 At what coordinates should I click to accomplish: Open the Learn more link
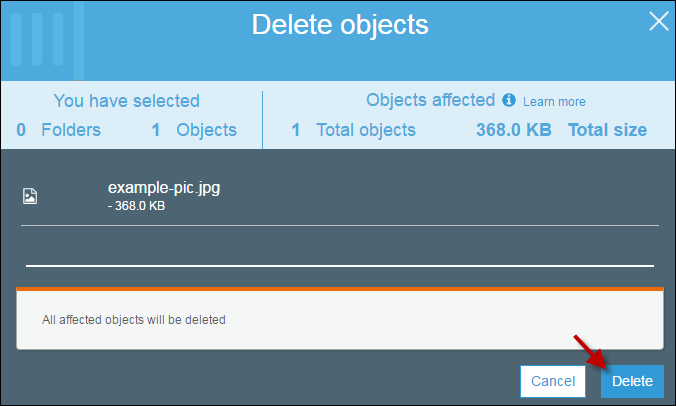(x=554, y=102)
